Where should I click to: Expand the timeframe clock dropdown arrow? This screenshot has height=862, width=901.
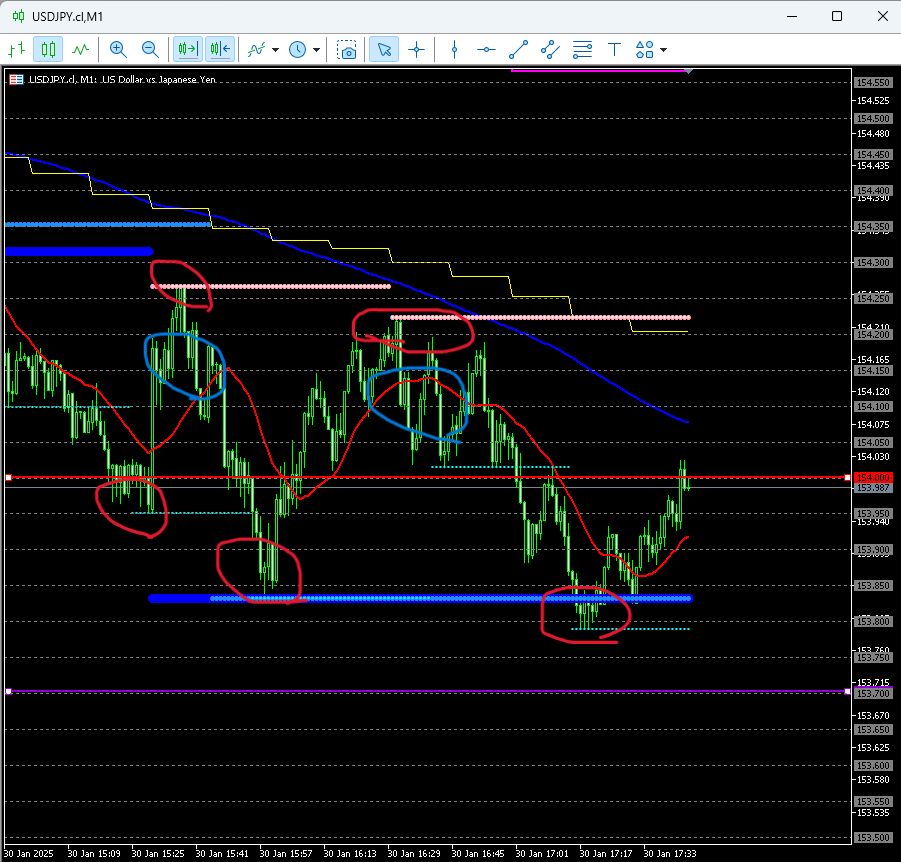317,49
